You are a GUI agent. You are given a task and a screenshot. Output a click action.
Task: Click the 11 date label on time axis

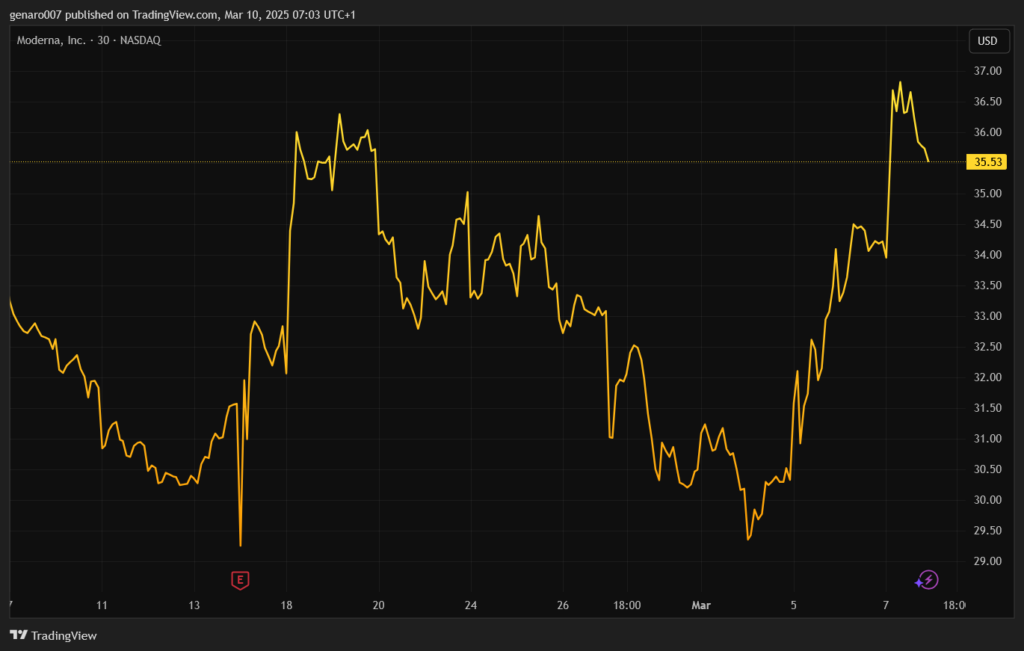point(101,605)
